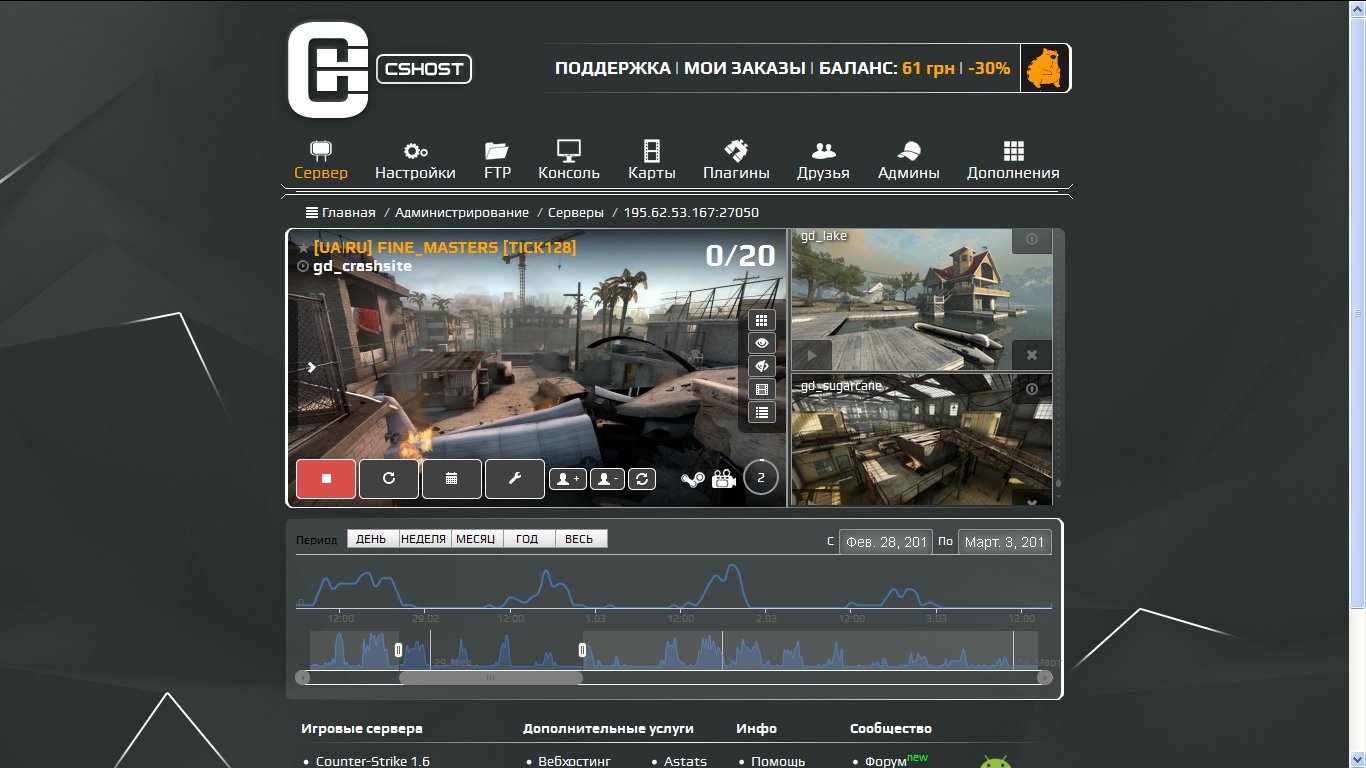
Task: Toggle the eye visibility icon
Action: coord(762,343)
